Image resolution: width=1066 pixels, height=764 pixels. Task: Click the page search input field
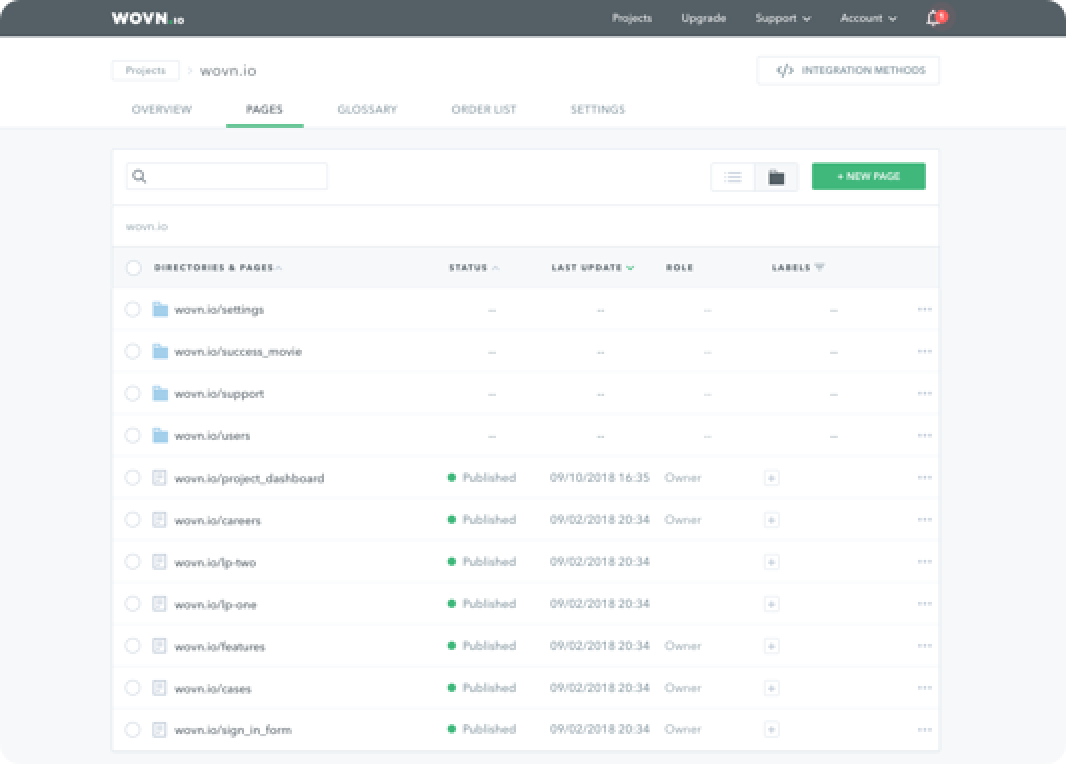(x=236, y=176)
